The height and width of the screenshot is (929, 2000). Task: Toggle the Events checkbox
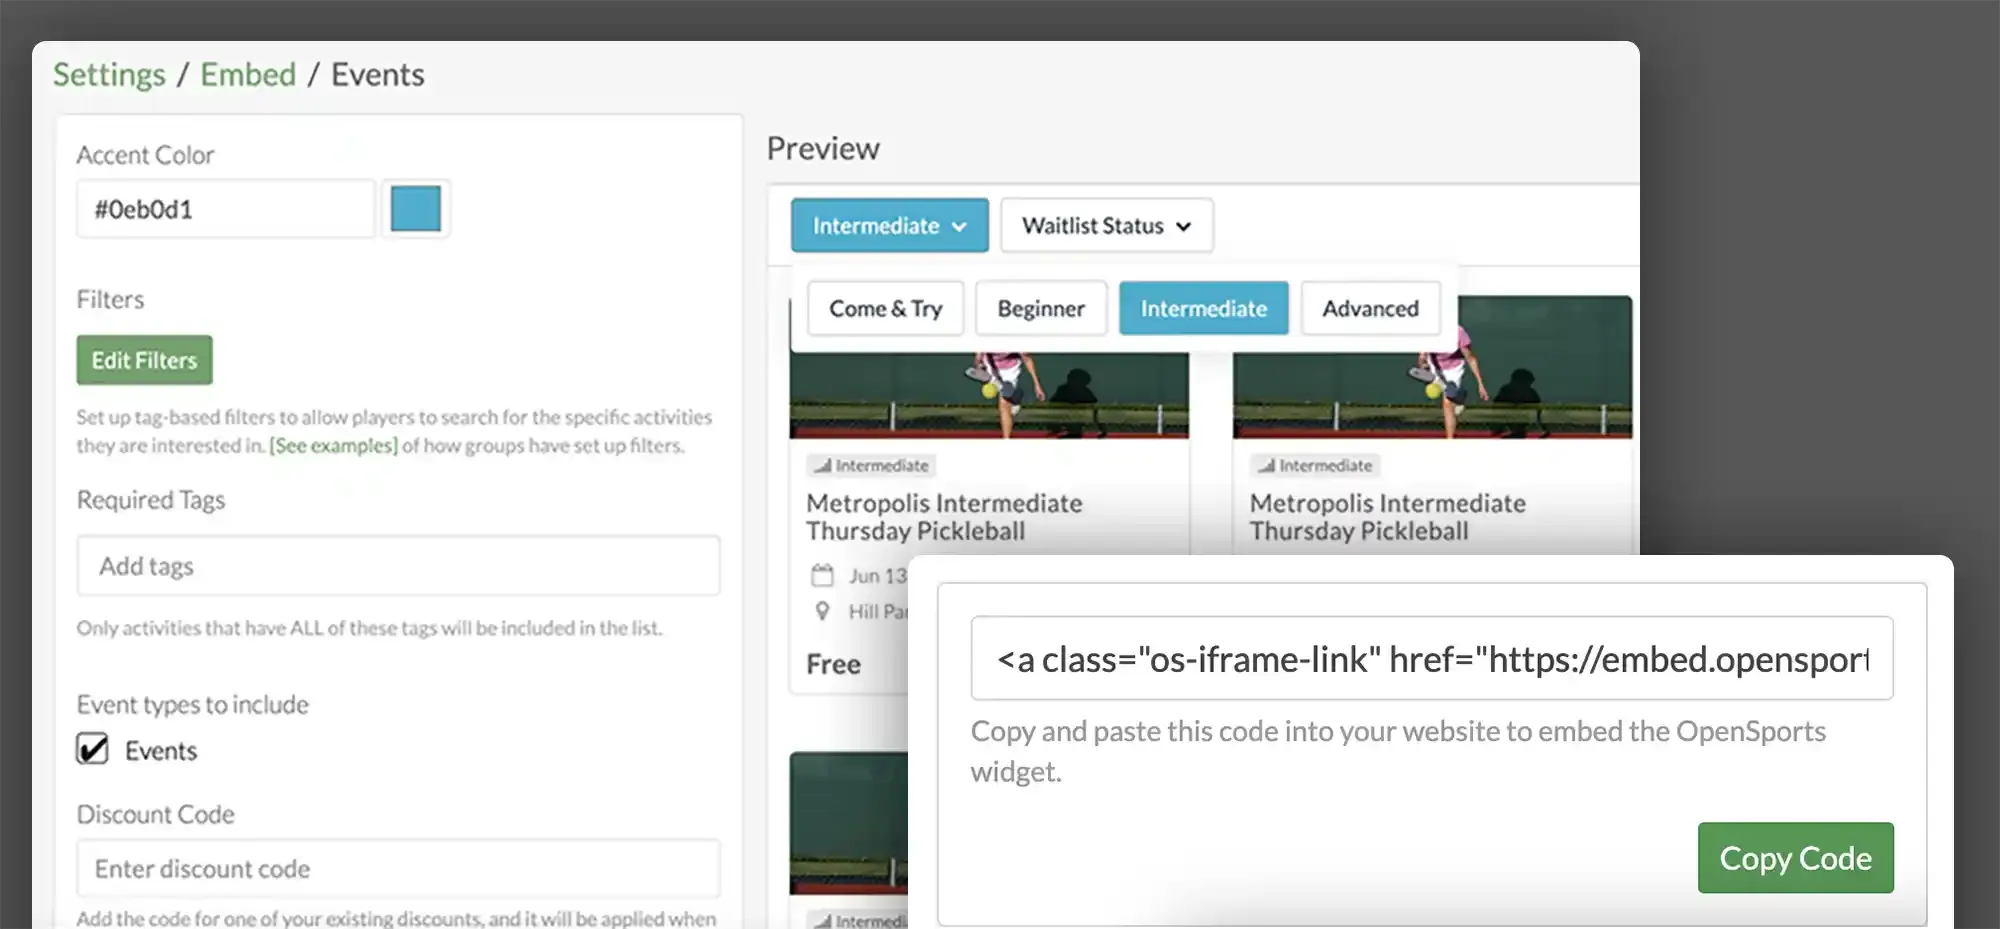[x=93, y=749]
